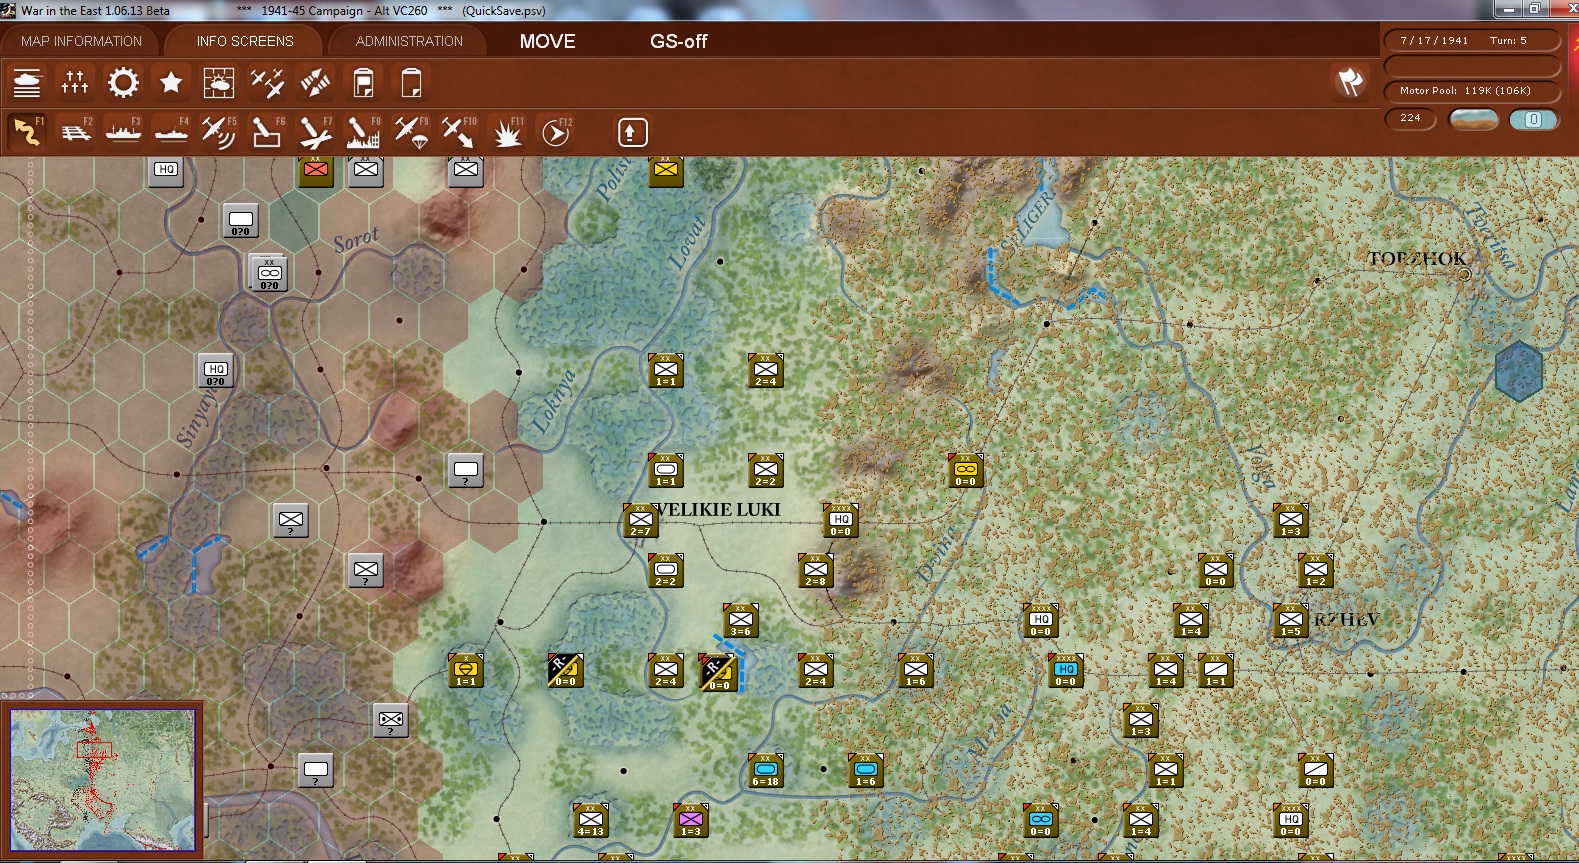Click the weather terrain indicator pill
This screenshot has width=1579, height=863.
click(1473, 119)
